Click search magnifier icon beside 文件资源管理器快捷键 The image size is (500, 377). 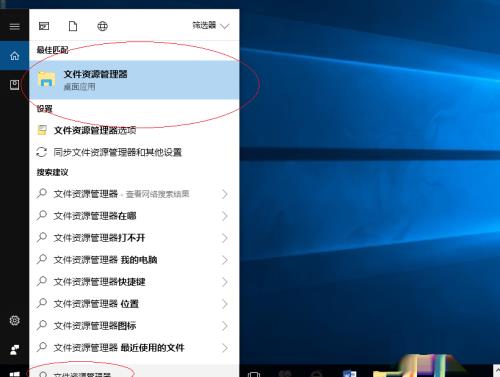[42, 281]
